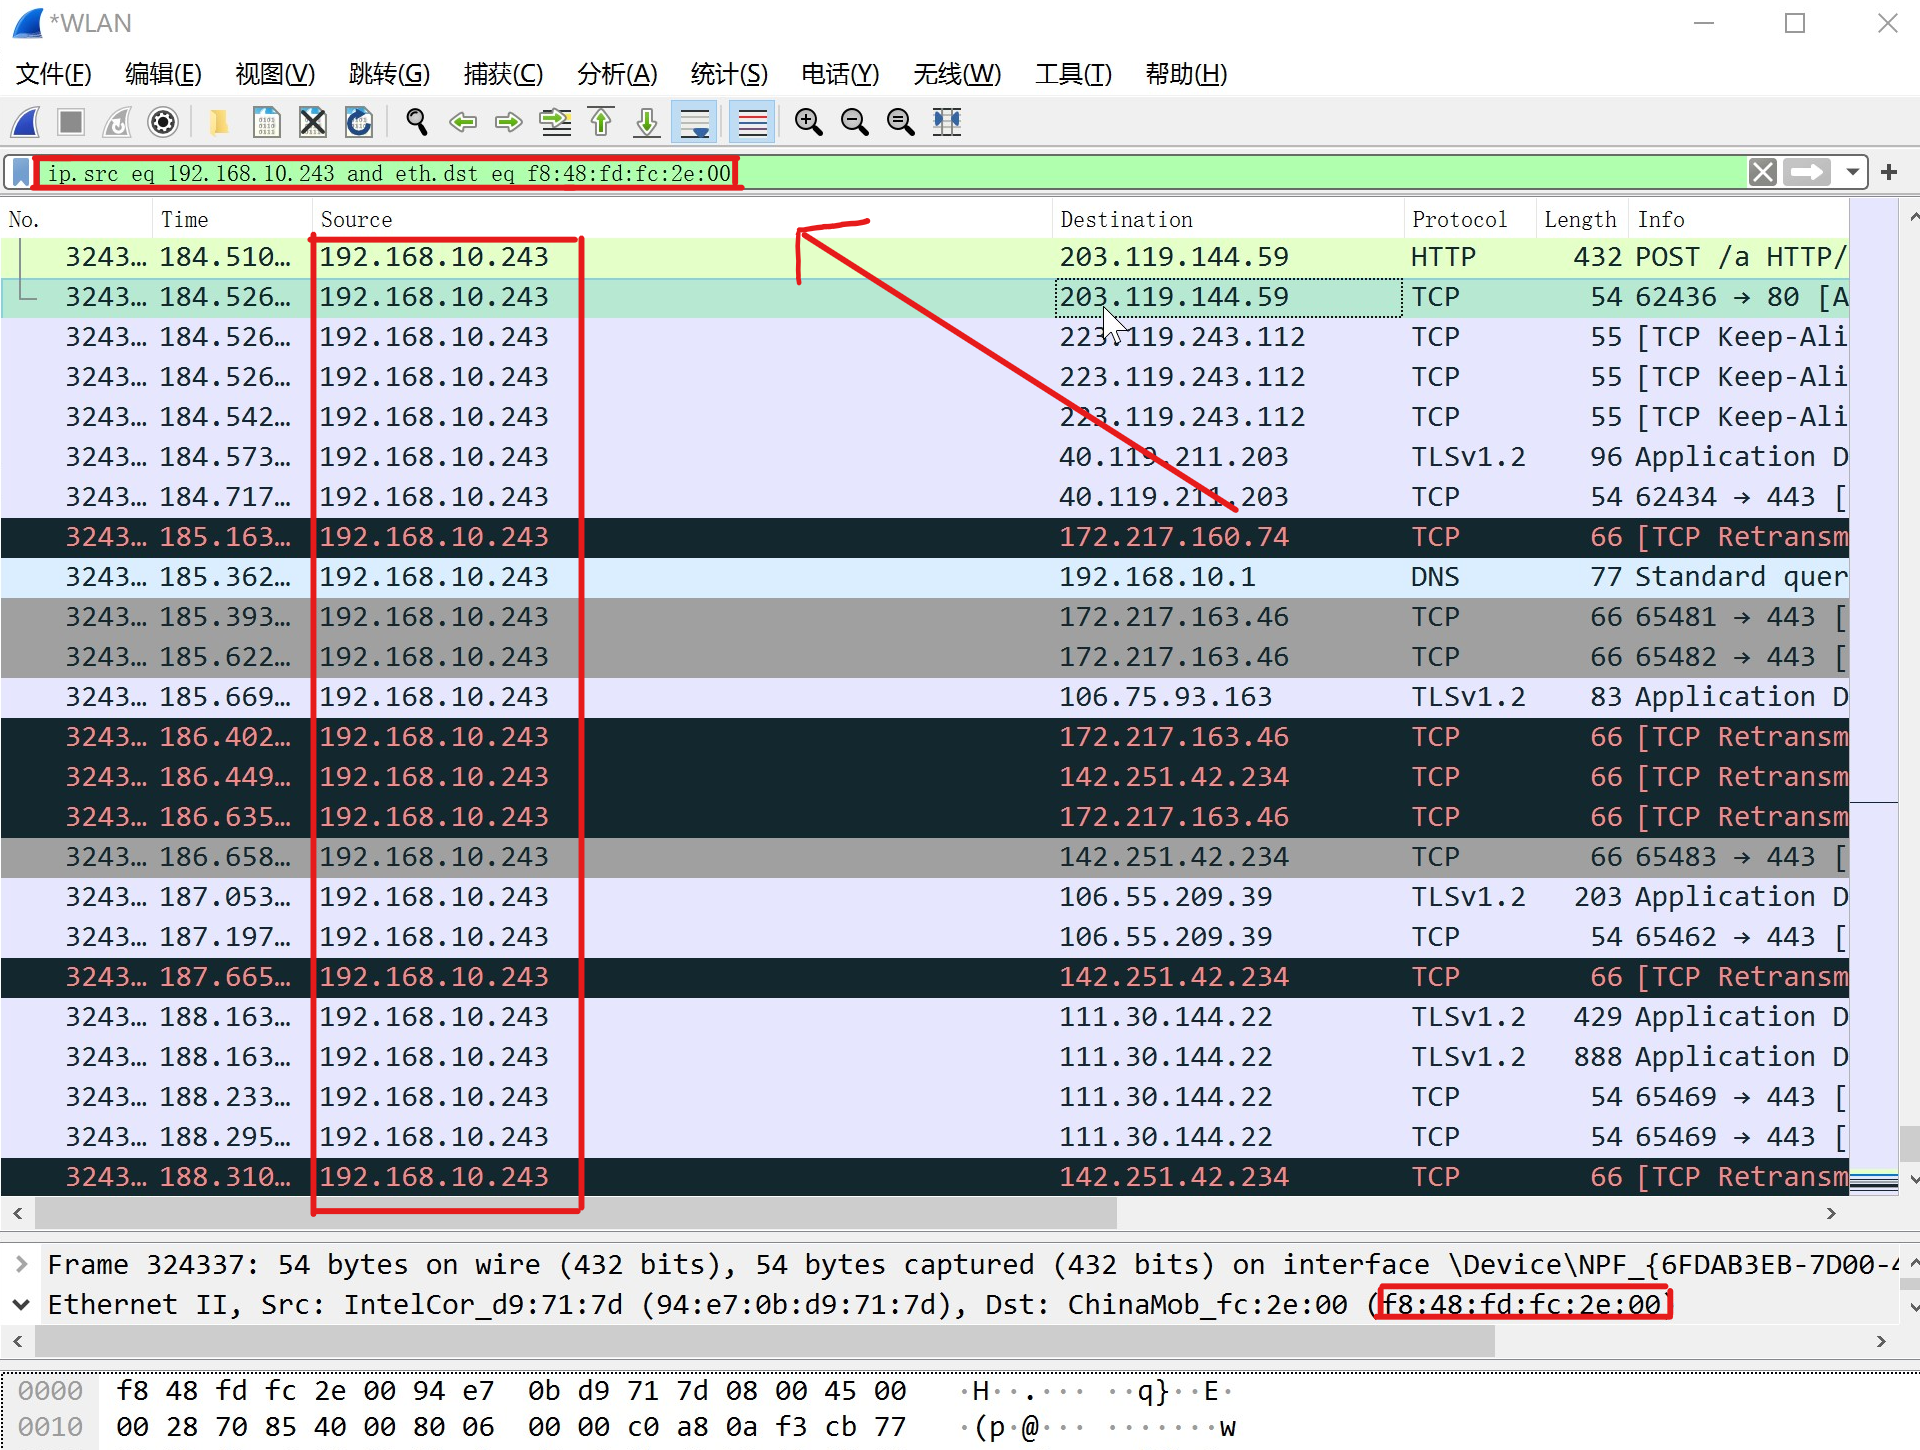Viewport: 1920px width, 1450px height.
Task: Open the 跳转(G) menu
Action: pos(389,74)
